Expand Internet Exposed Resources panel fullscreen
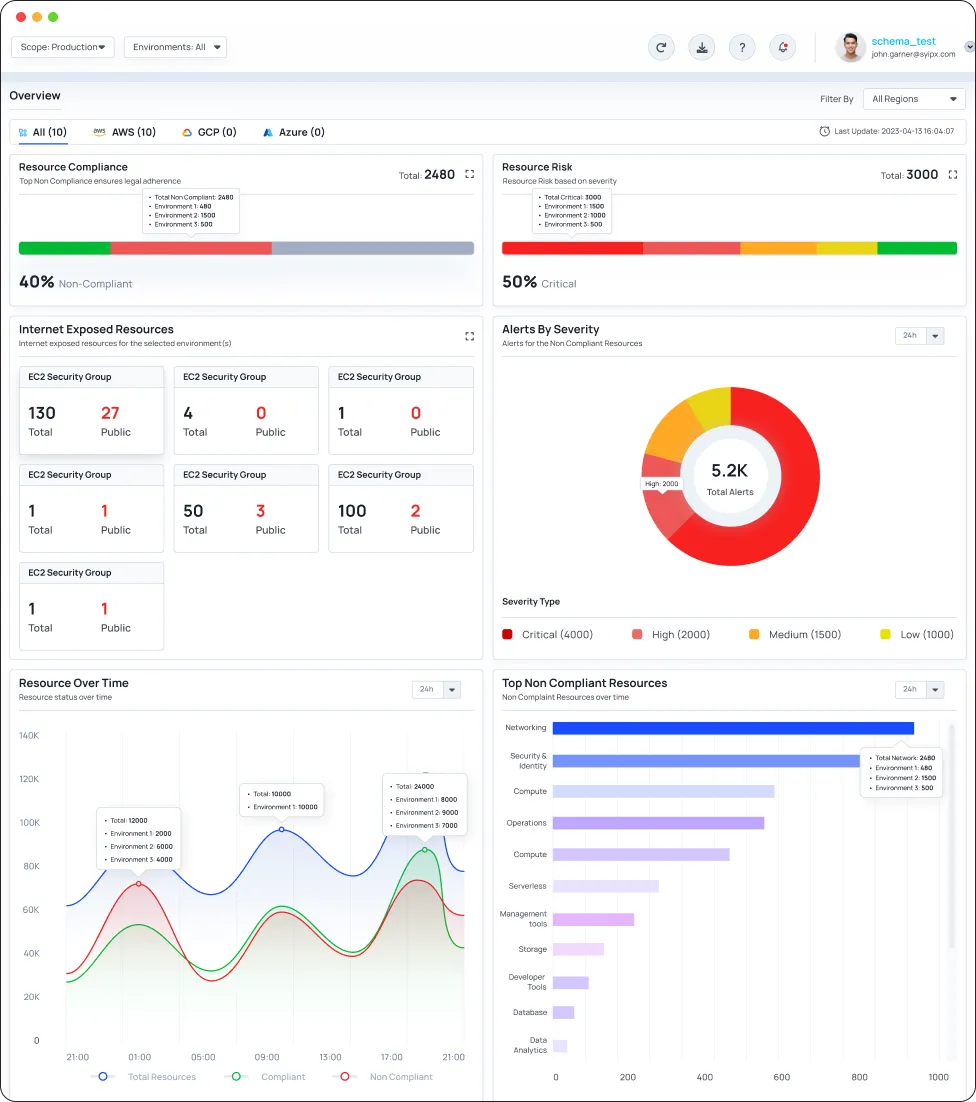976x1102 pixels. point(470,336)
